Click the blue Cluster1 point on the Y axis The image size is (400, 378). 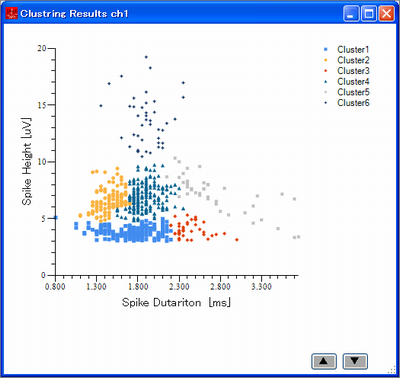tap(56, 218)
